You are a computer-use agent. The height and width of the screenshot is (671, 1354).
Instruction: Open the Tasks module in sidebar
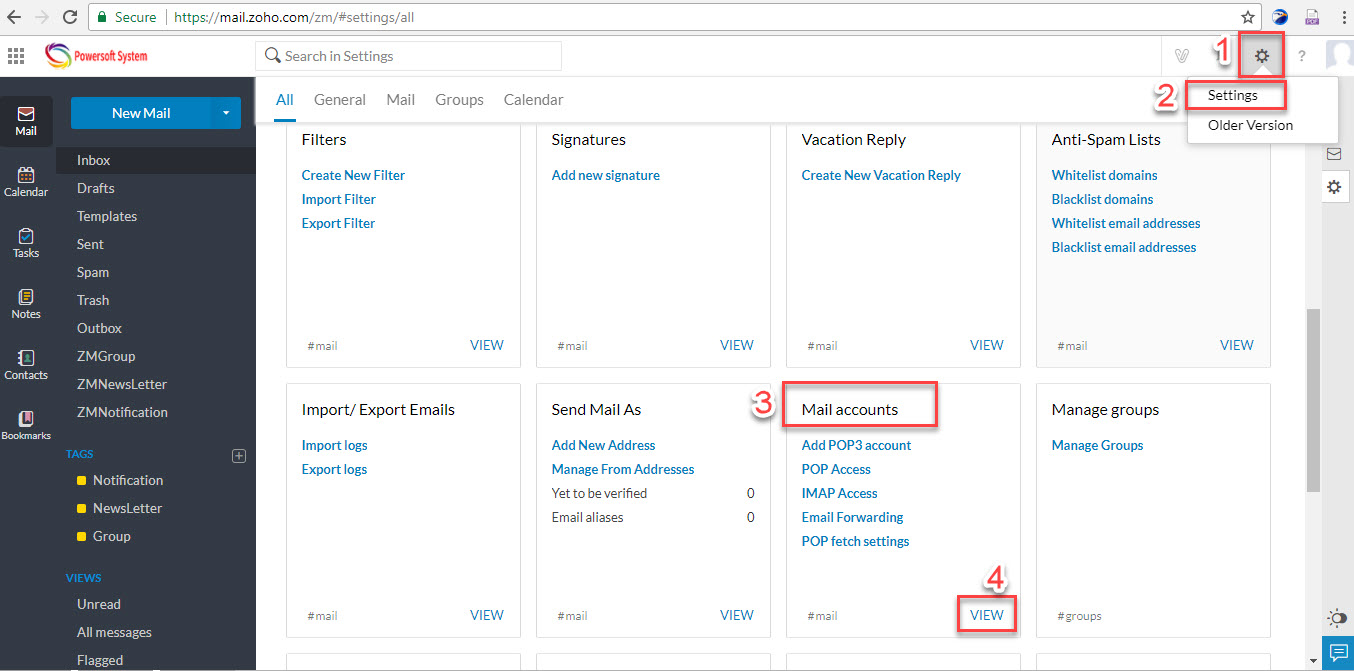[x=26, y=243]
